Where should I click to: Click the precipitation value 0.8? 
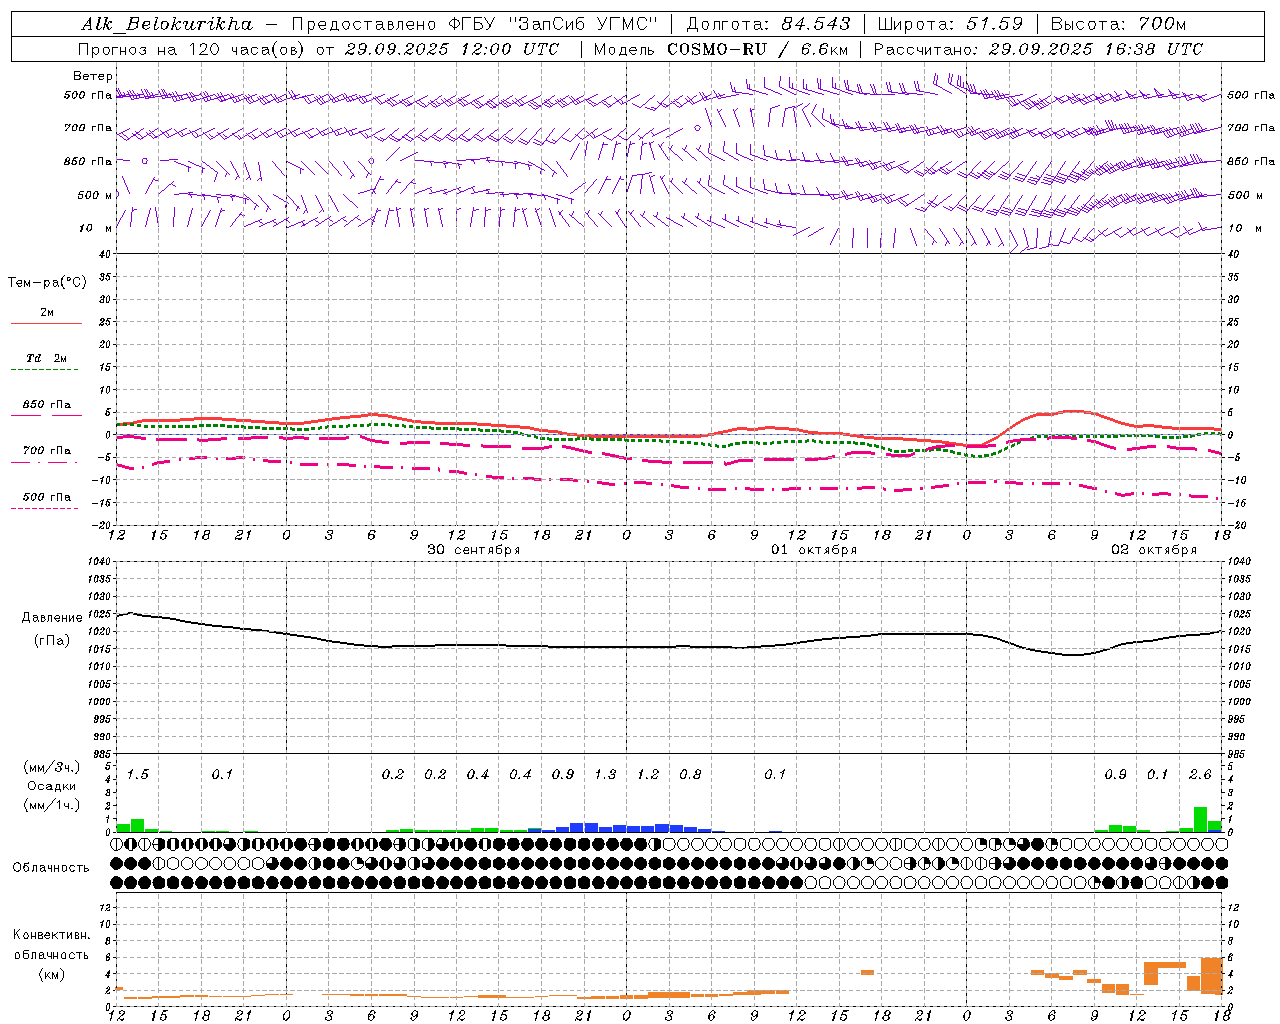point(690,774)
